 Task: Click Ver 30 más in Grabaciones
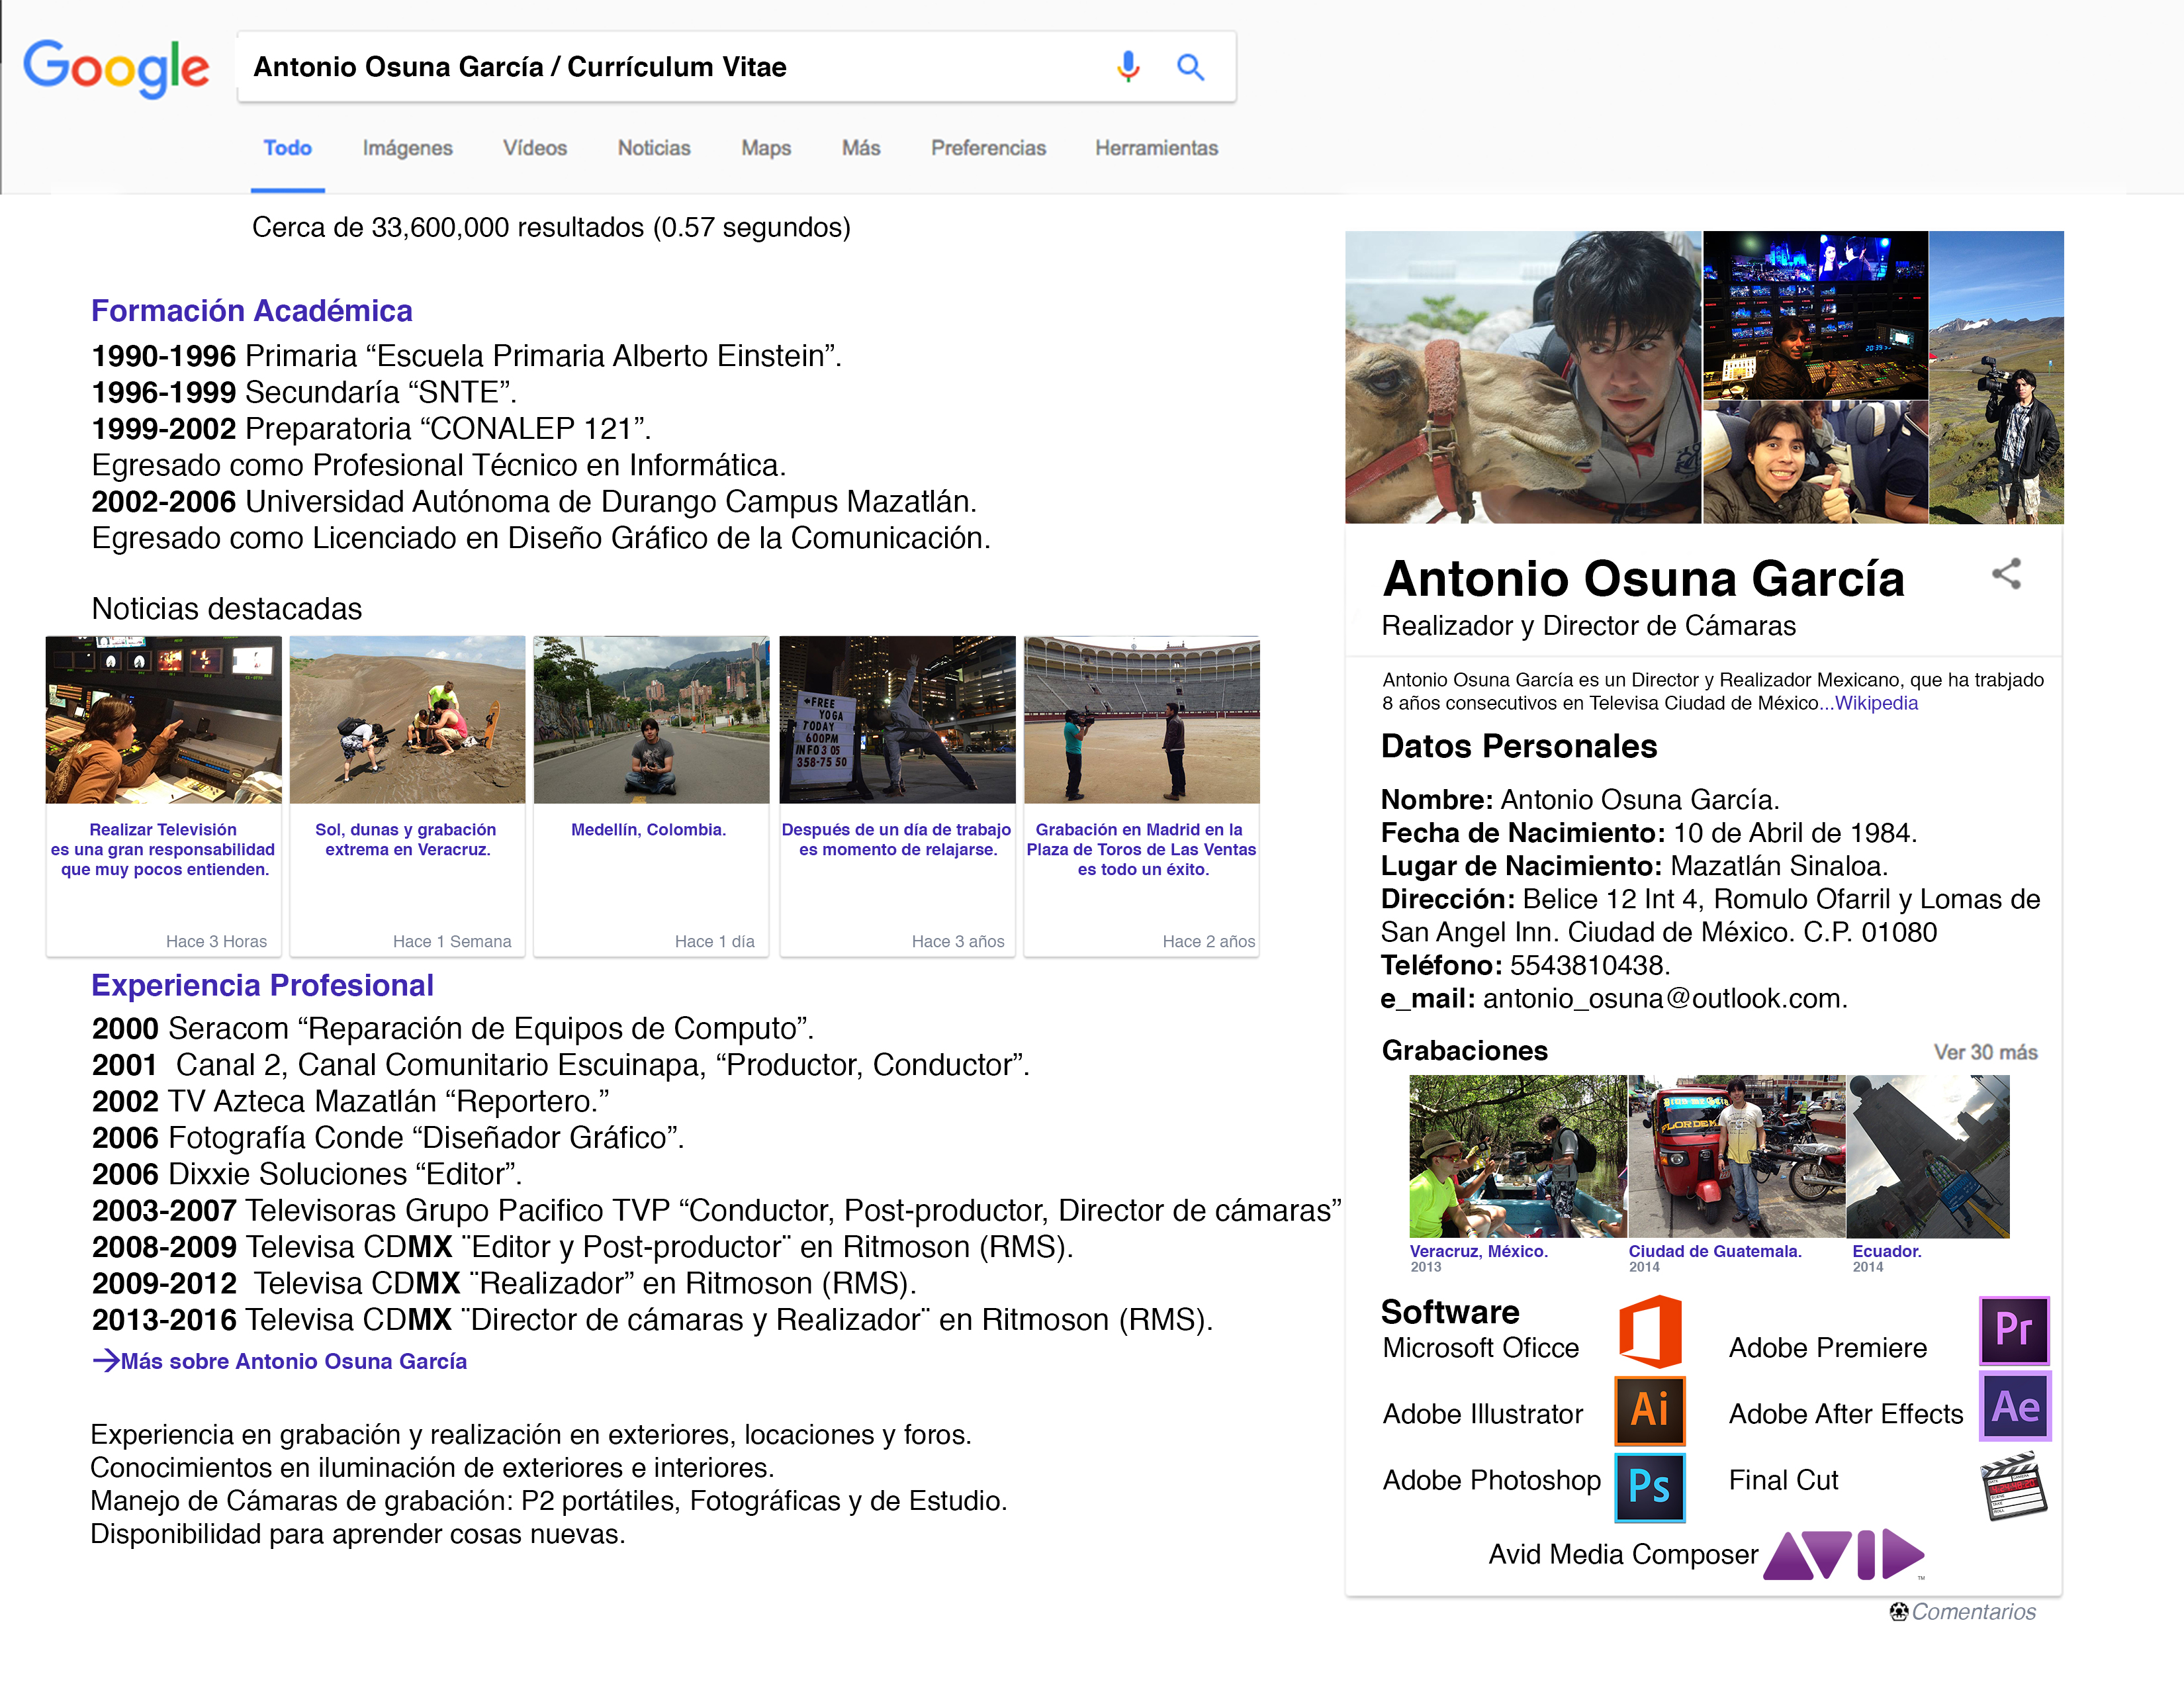(x=1985, y=1052)
